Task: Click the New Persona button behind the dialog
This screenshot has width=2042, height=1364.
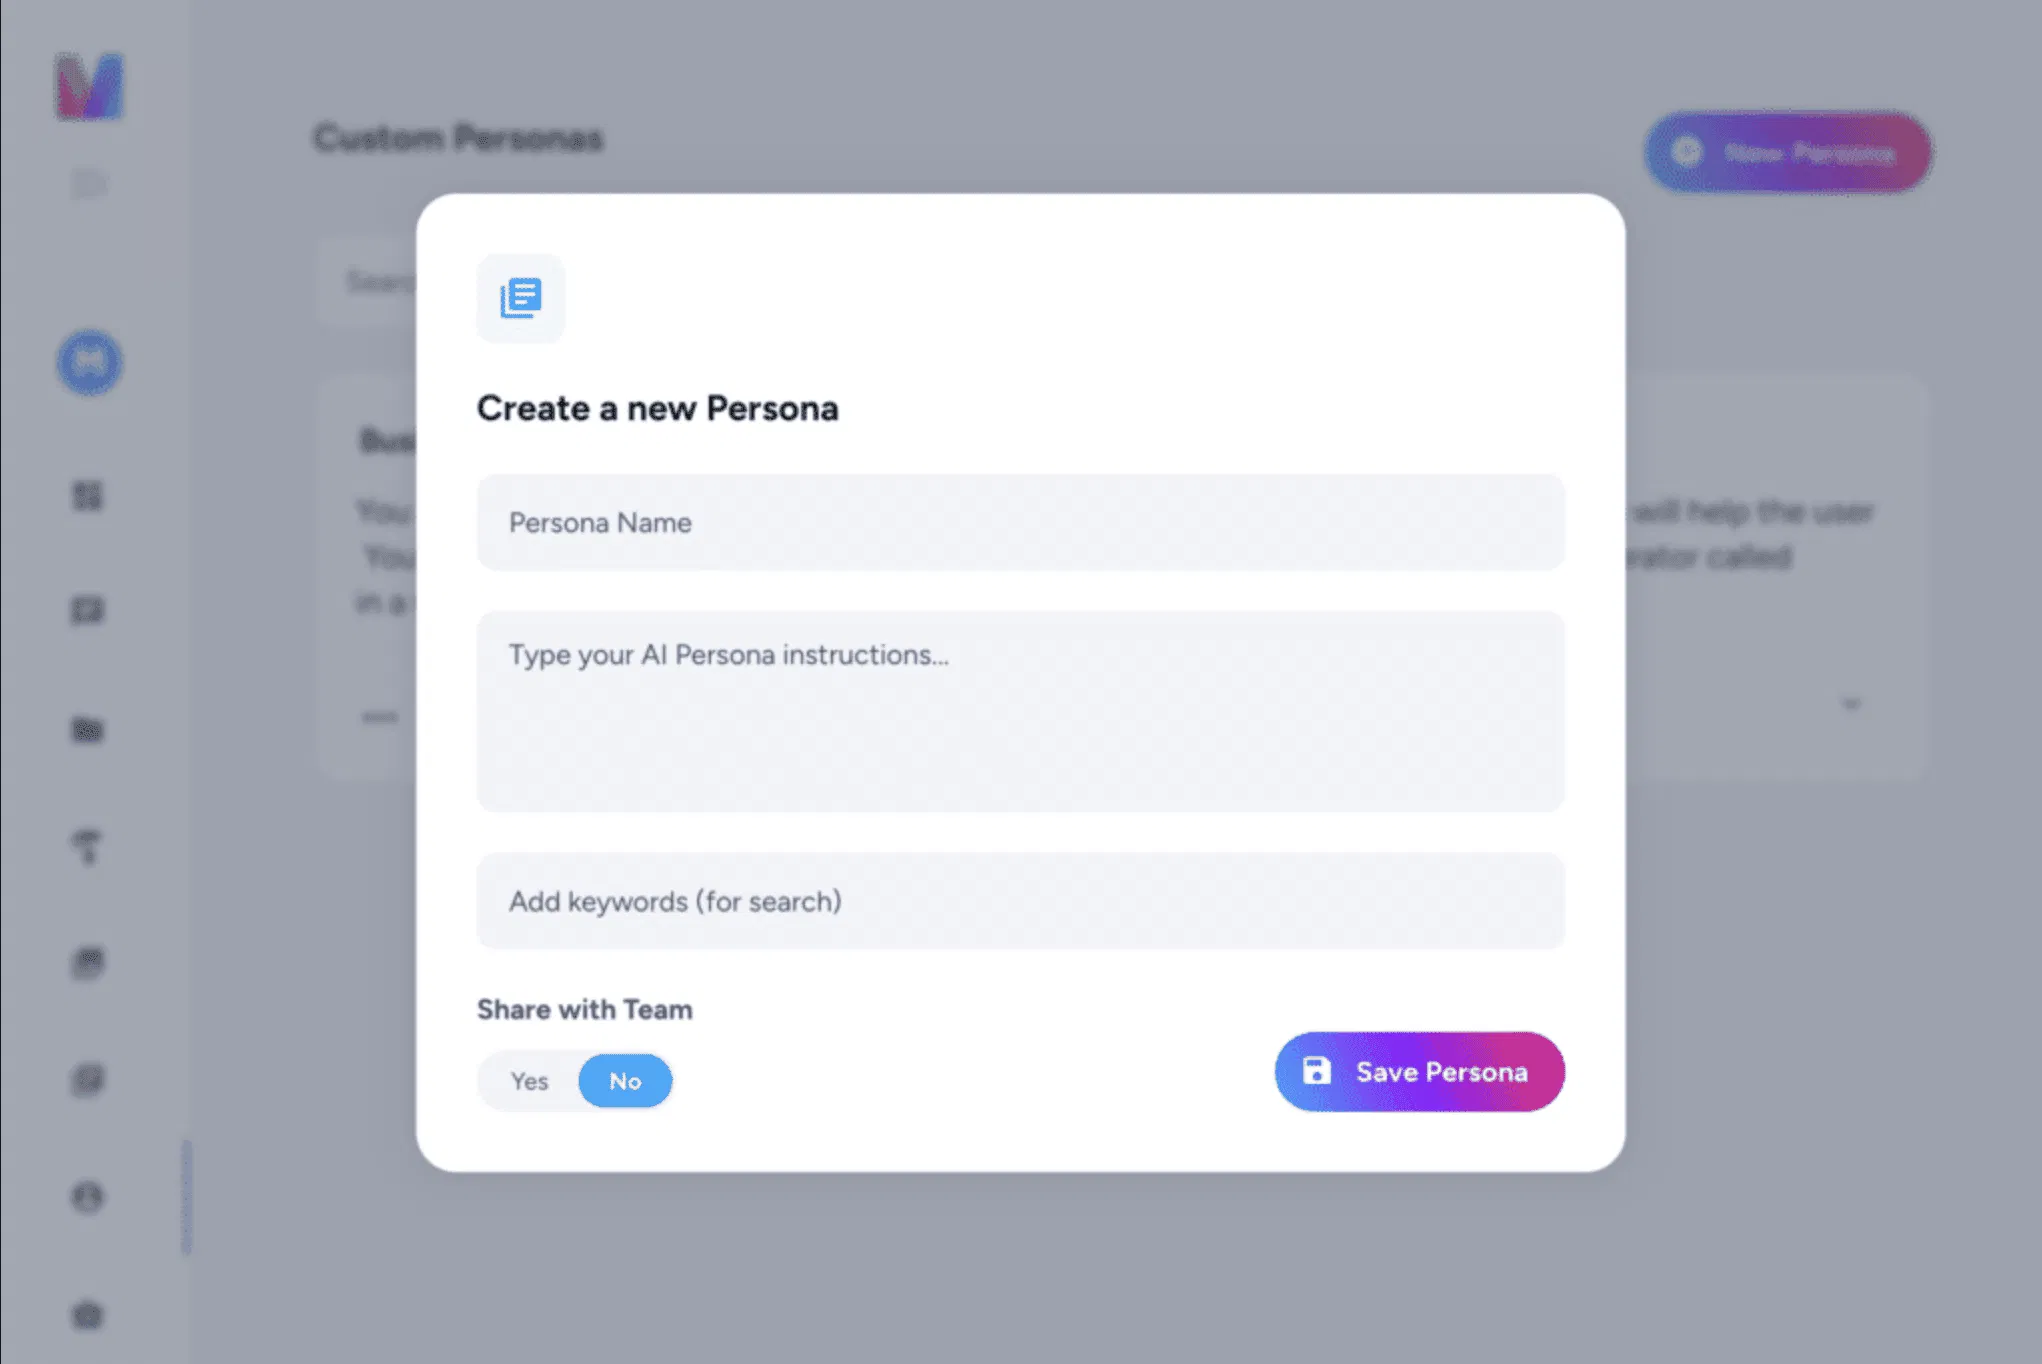Action: (1788, 153)
